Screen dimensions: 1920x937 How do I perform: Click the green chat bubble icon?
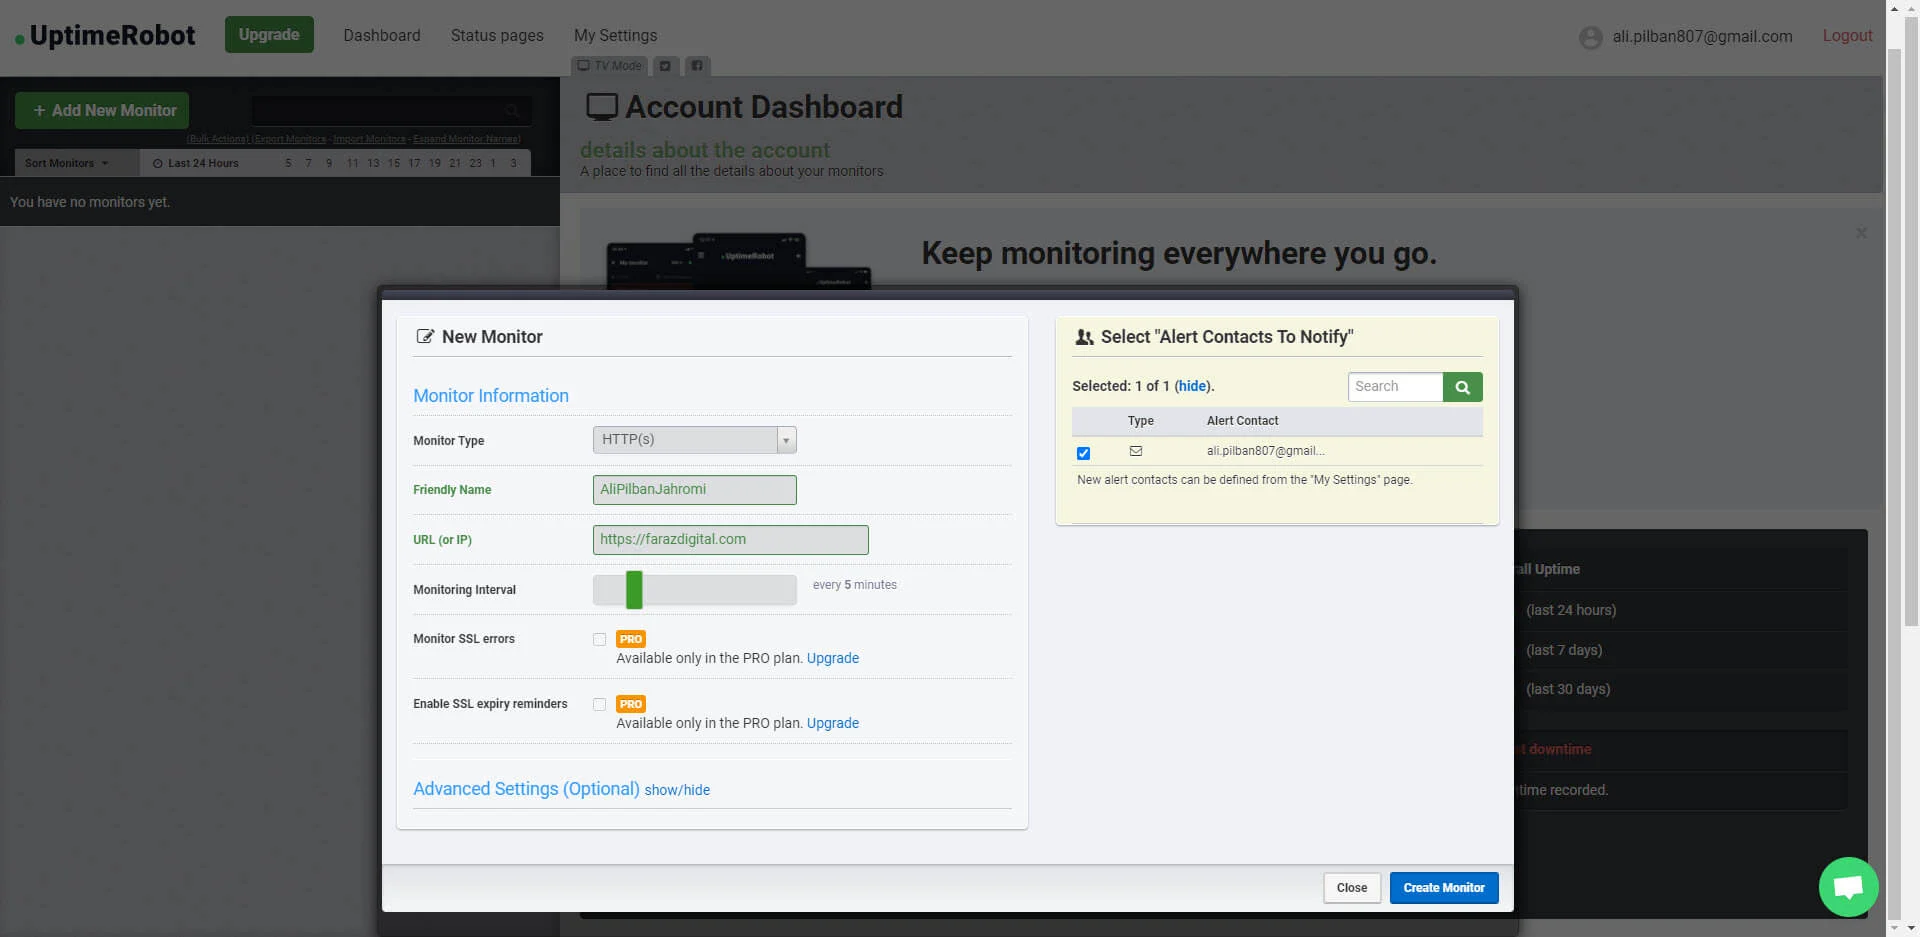click(x=1848, y=887)
